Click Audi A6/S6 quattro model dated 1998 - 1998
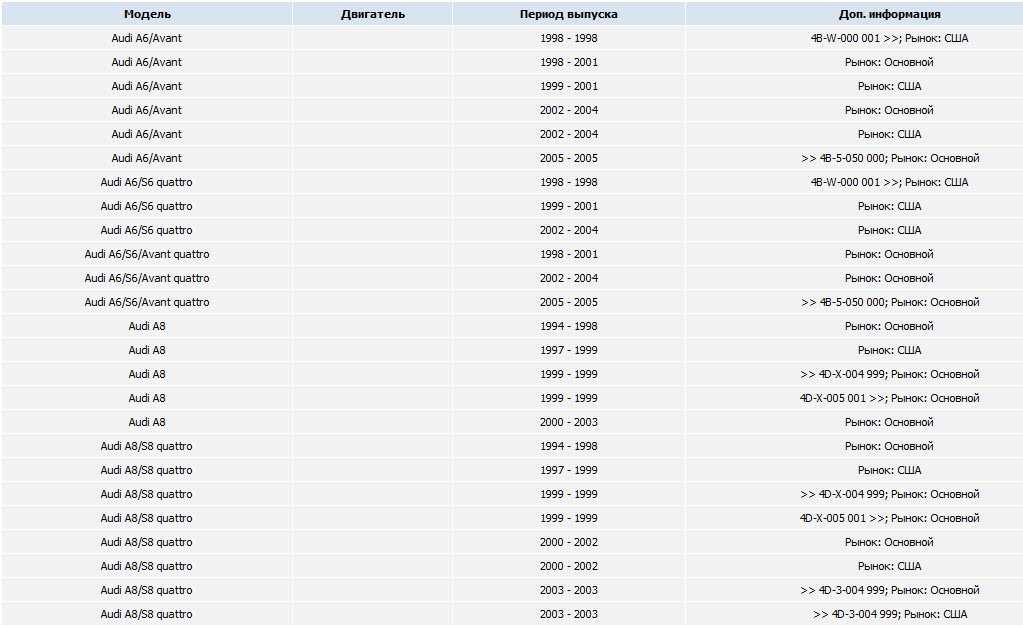1023x628 pixels. click(147, 182)
